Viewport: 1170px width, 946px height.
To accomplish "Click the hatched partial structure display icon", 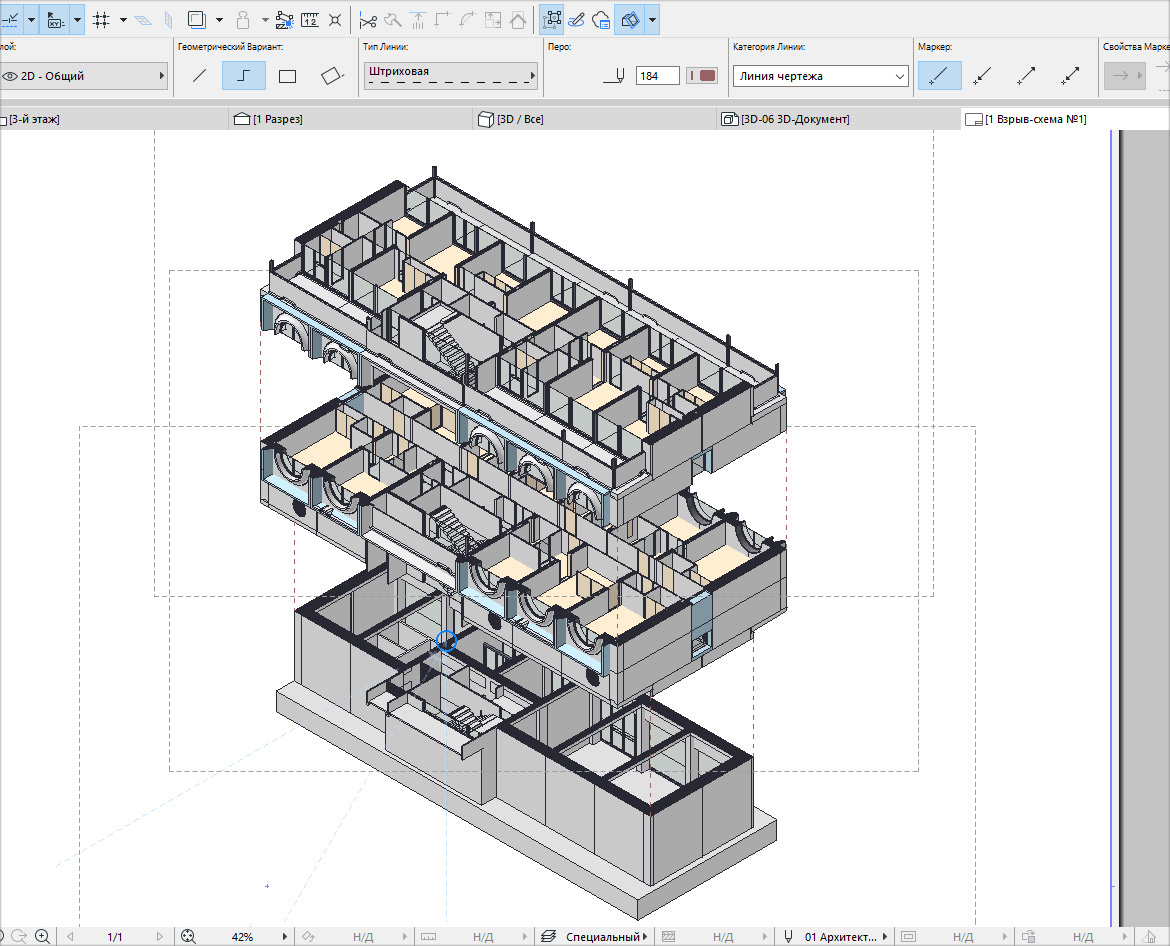I will tap(669, 936).
